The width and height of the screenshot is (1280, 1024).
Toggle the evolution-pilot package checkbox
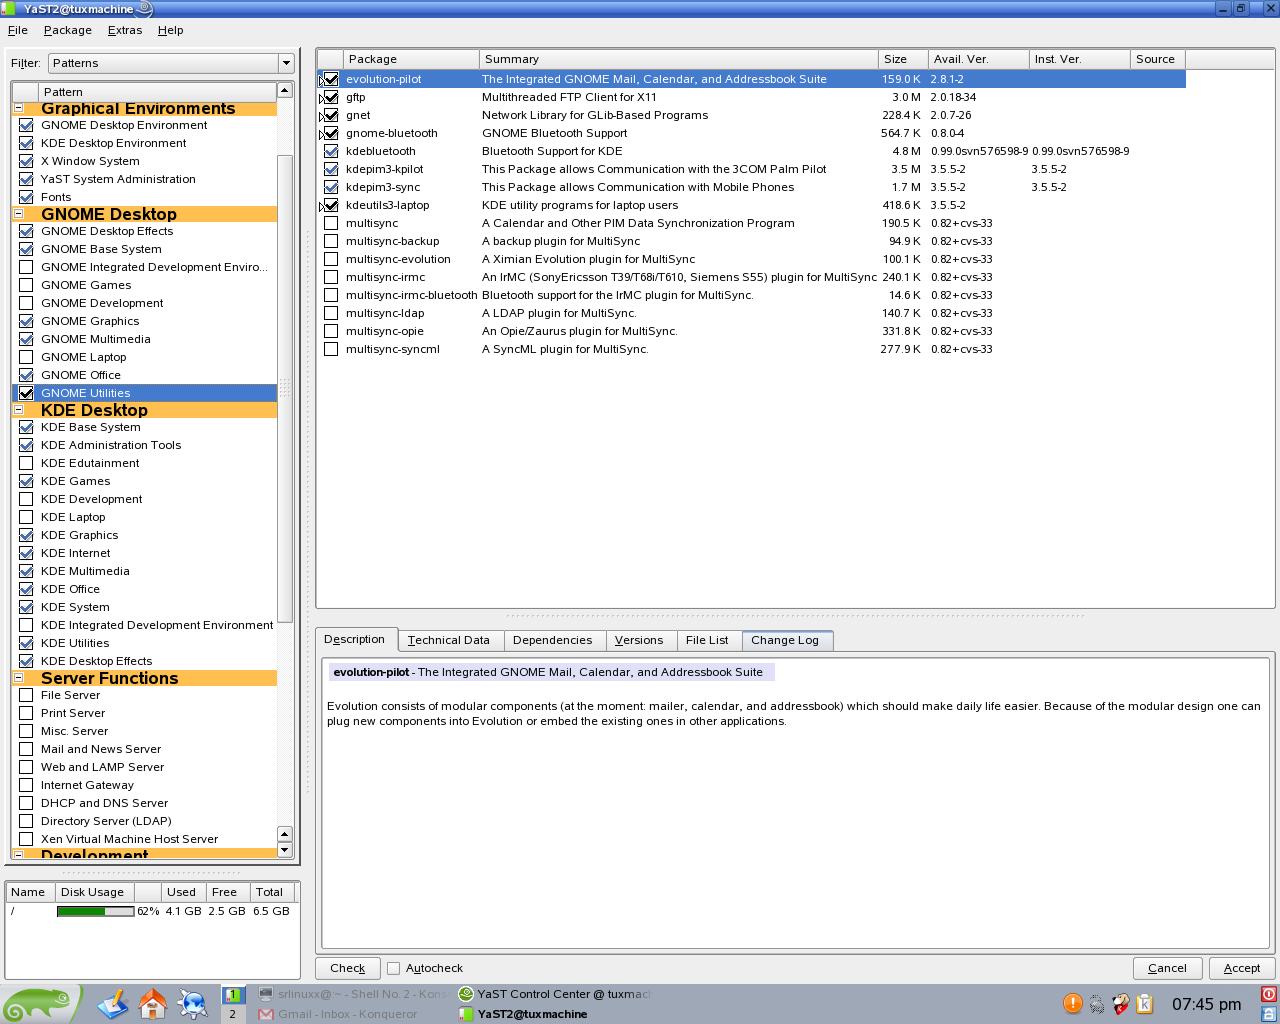tap(331, 79)
